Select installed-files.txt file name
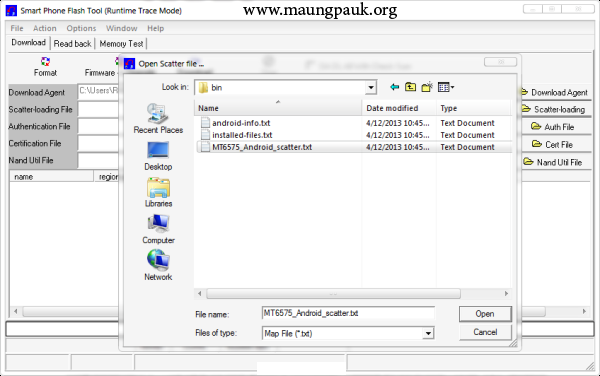Screen dimensions: 600x376 click(x=242, y=135)
